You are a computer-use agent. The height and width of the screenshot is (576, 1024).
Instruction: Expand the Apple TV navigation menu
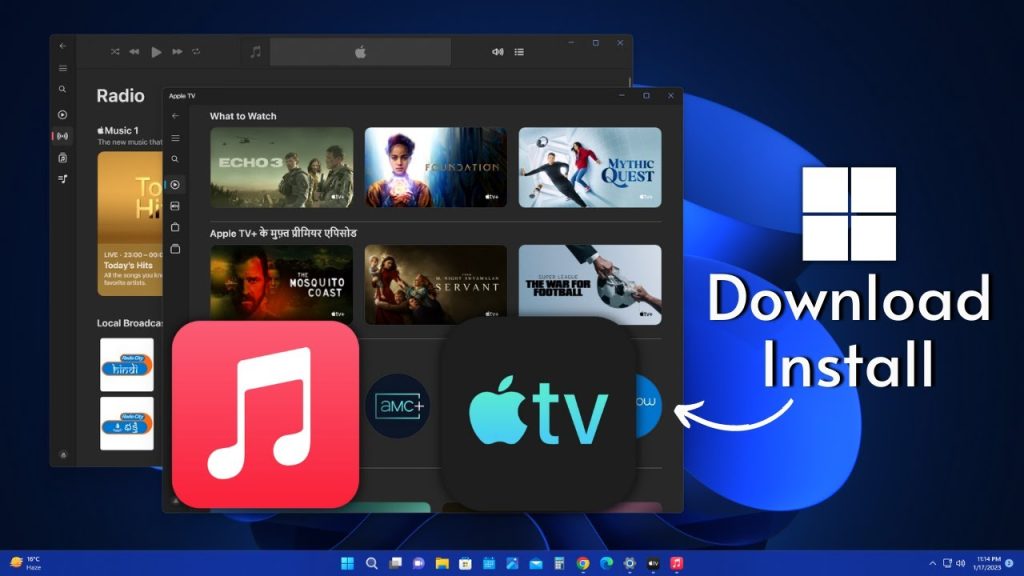tap(175, 138)
